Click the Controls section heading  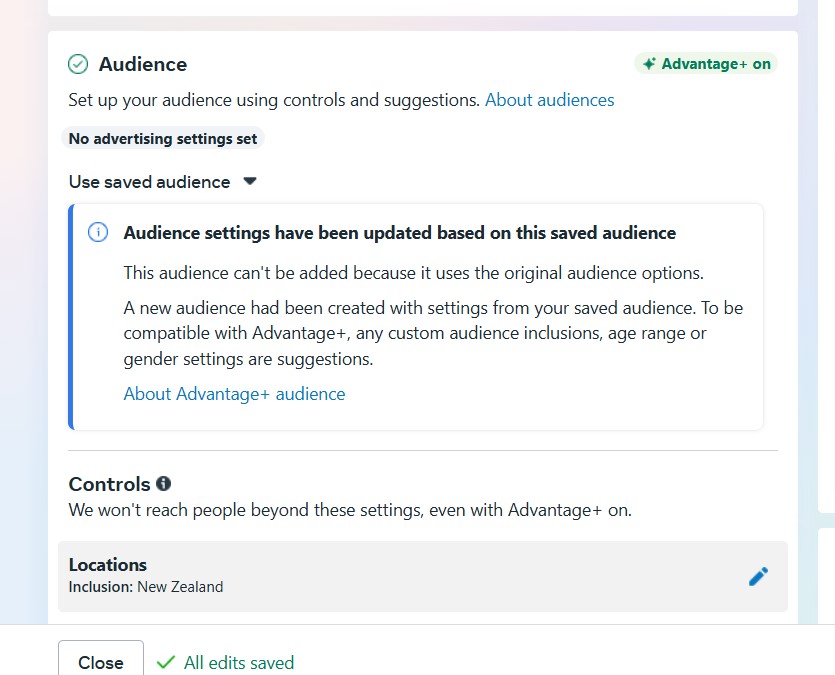click(109, 484)
